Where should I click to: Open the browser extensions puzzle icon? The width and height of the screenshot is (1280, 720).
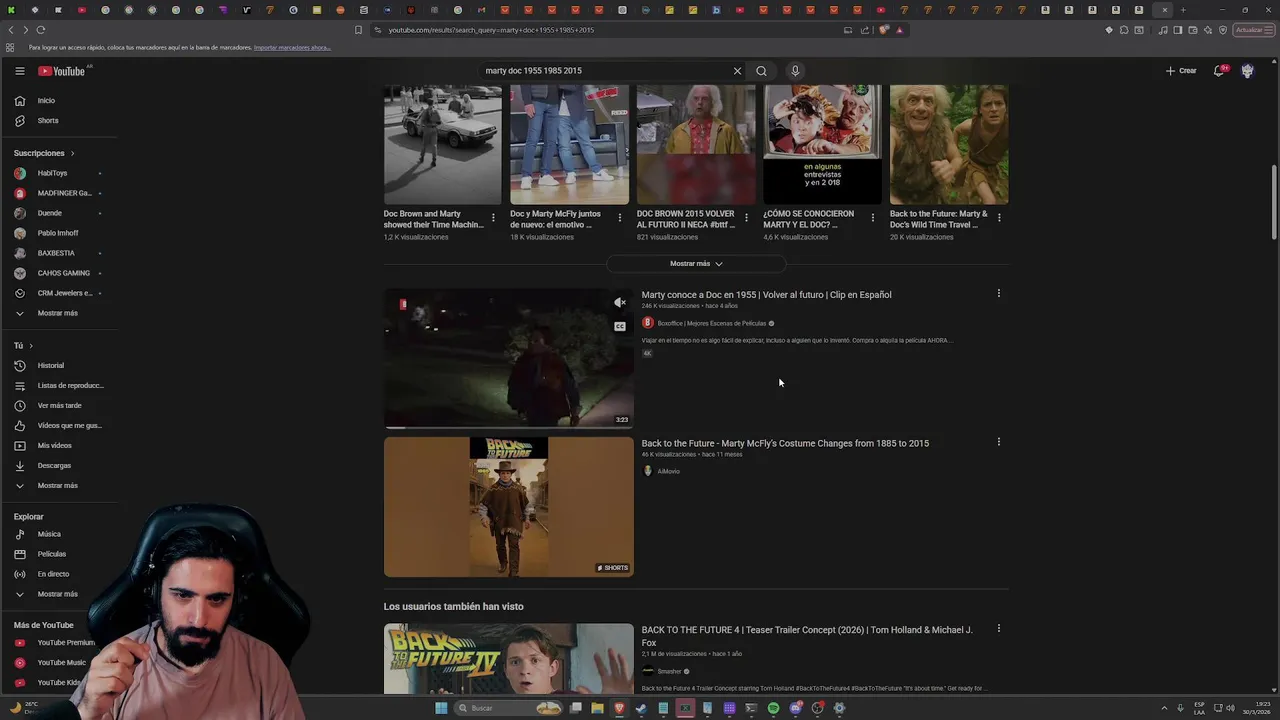1124,30
